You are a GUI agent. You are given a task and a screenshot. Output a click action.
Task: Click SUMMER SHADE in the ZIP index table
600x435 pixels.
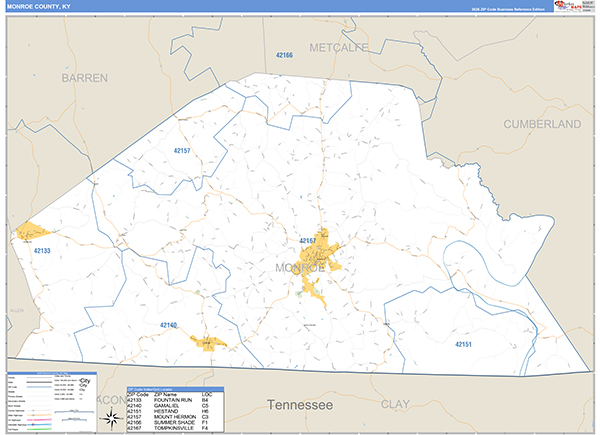pos(174,422)
